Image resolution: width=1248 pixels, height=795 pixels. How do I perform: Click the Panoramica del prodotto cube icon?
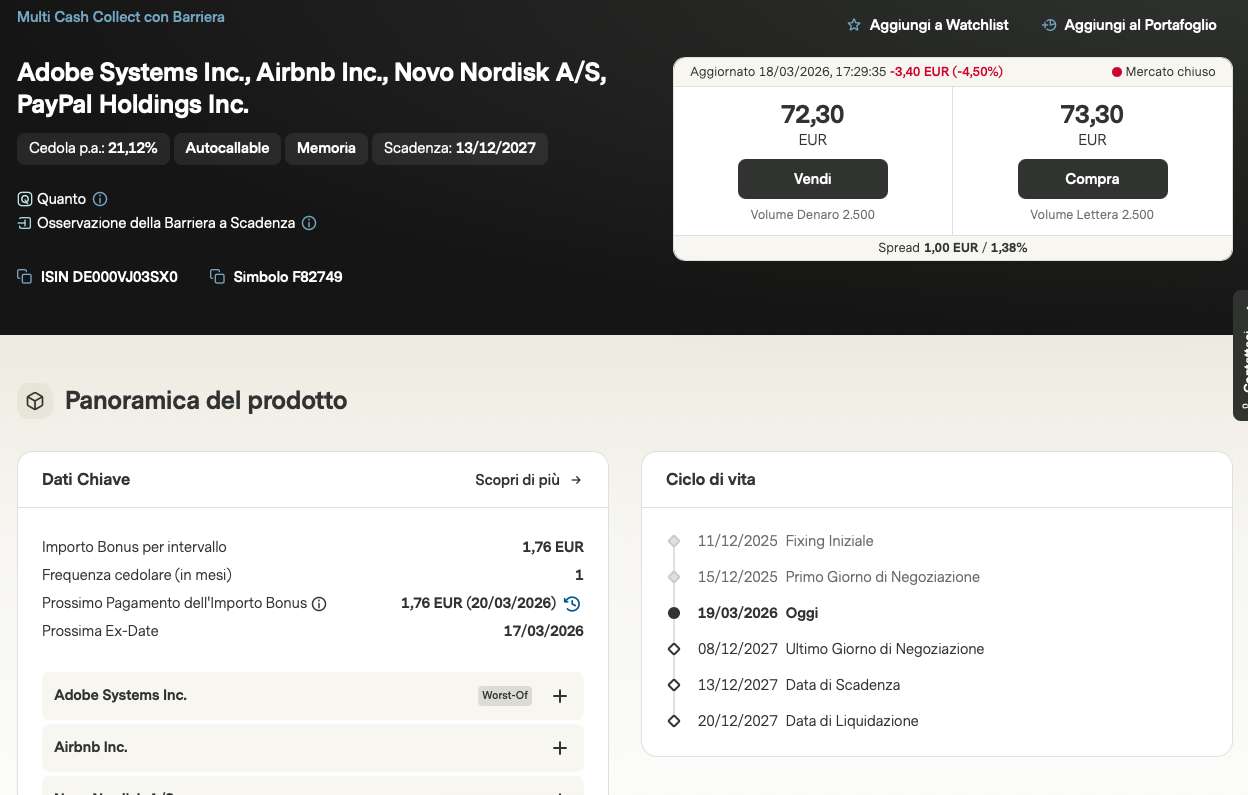(x=35, y=401)
